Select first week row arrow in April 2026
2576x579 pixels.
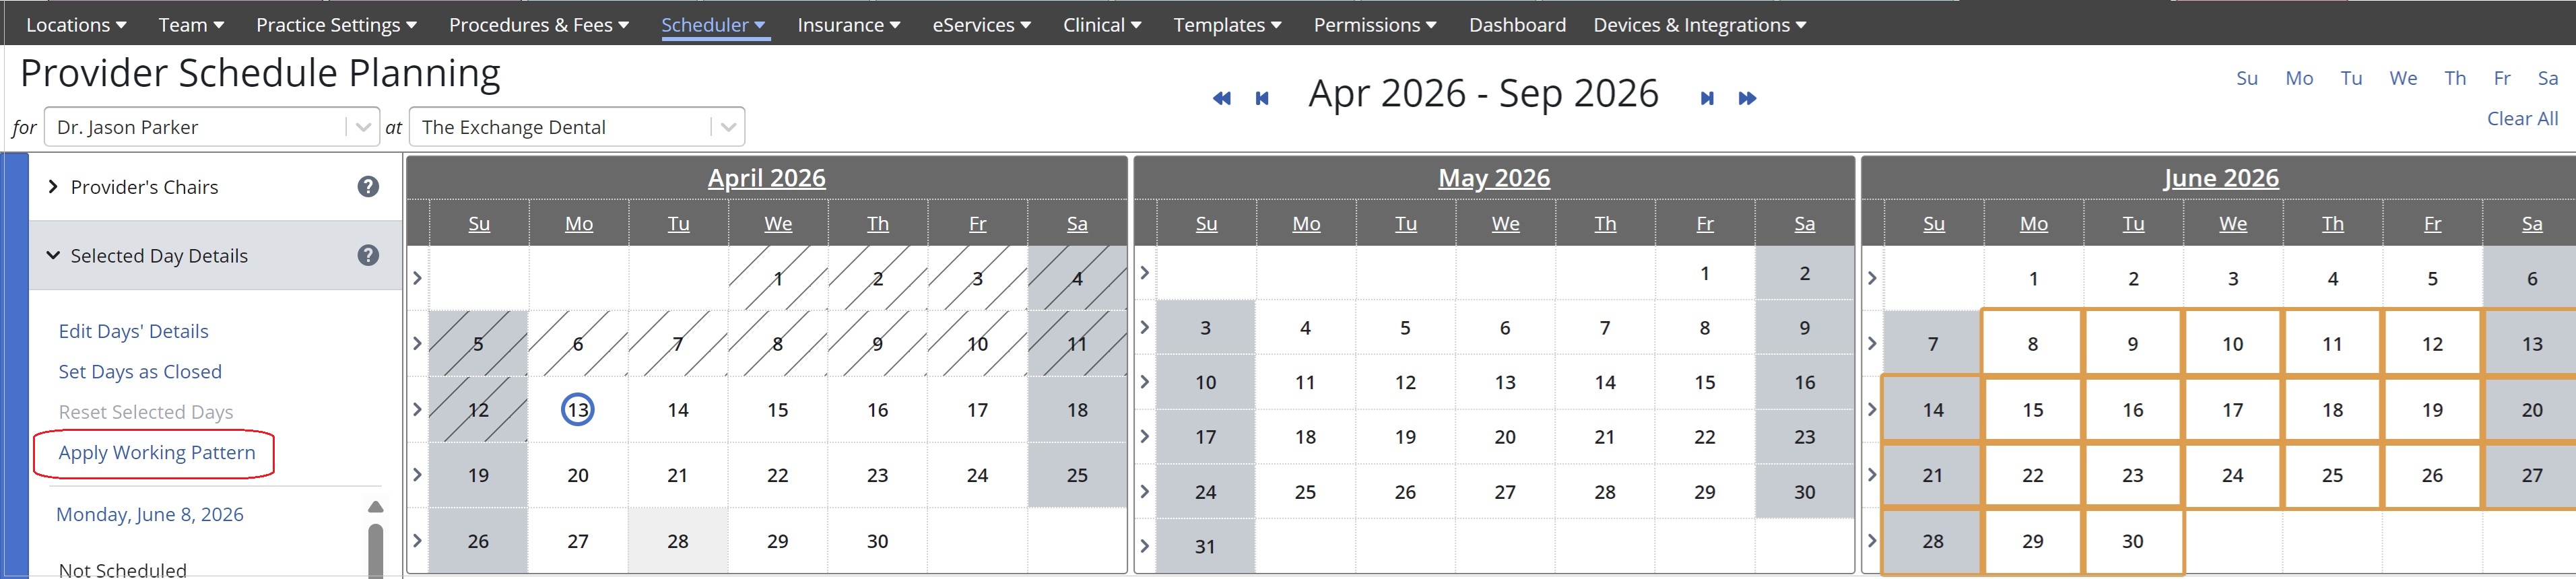tap(418, 278)
